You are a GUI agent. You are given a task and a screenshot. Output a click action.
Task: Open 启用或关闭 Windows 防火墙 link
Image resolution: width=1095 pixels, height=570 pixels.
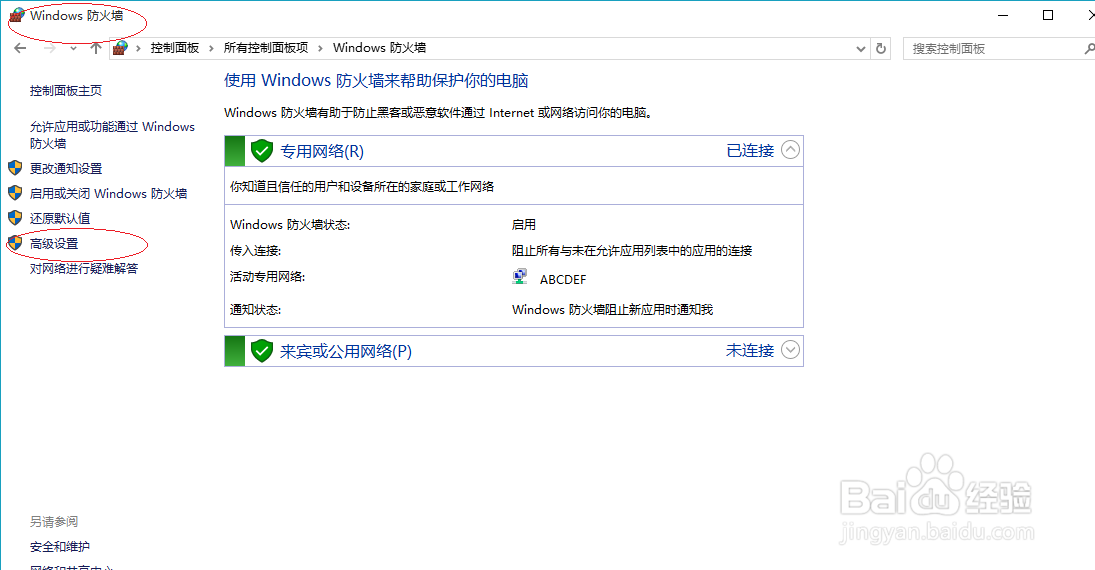(x=108, y=193)
